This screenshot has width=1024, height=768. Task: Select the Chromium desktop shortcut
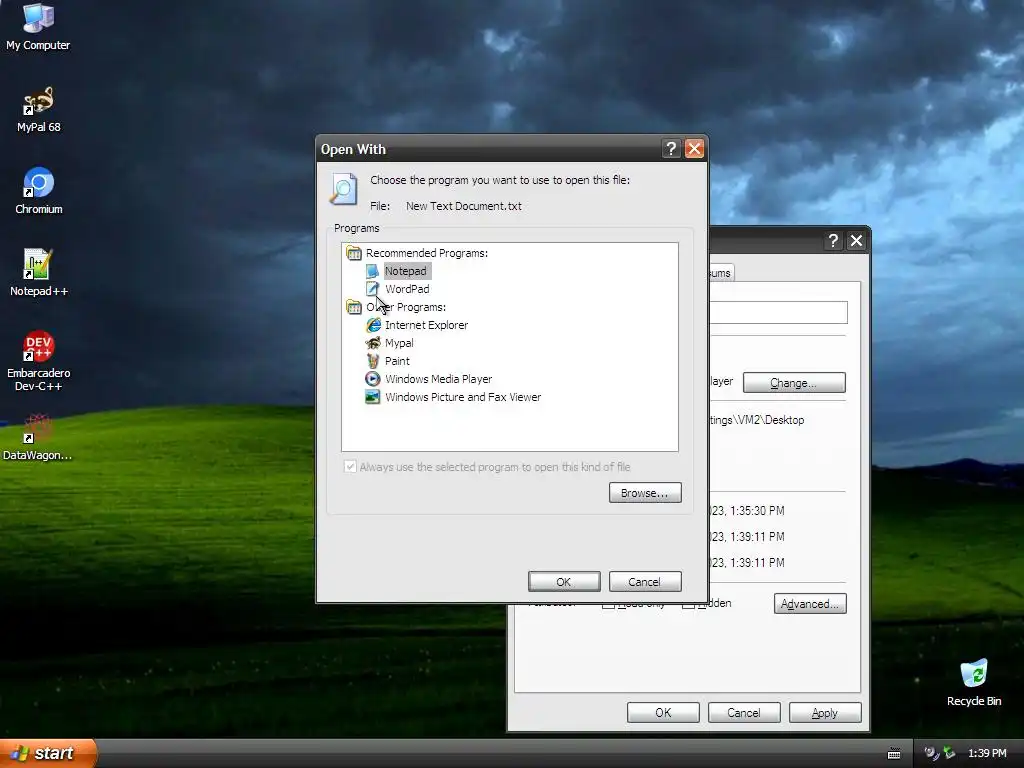(39, 191)
